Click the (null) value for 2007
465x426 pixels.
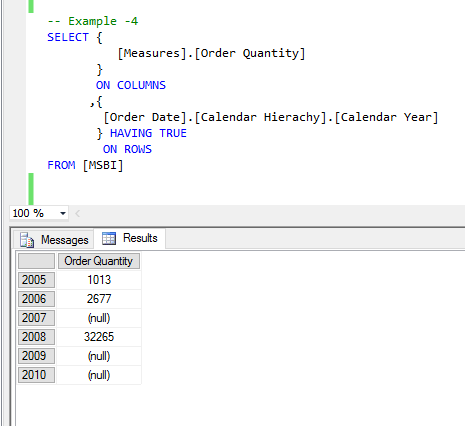pyautogui.click(x=99, y=318)
